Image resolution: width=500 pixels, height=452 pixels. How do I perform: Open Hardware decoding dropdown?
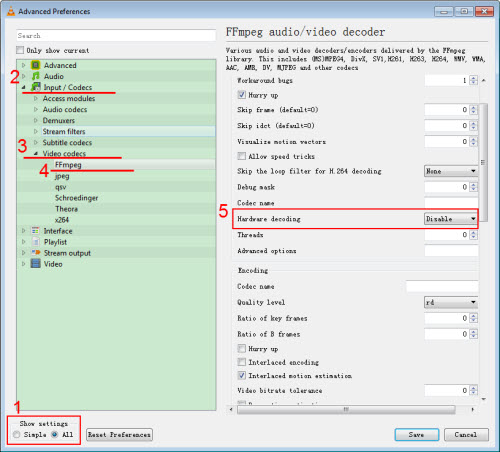coord(451,219)
